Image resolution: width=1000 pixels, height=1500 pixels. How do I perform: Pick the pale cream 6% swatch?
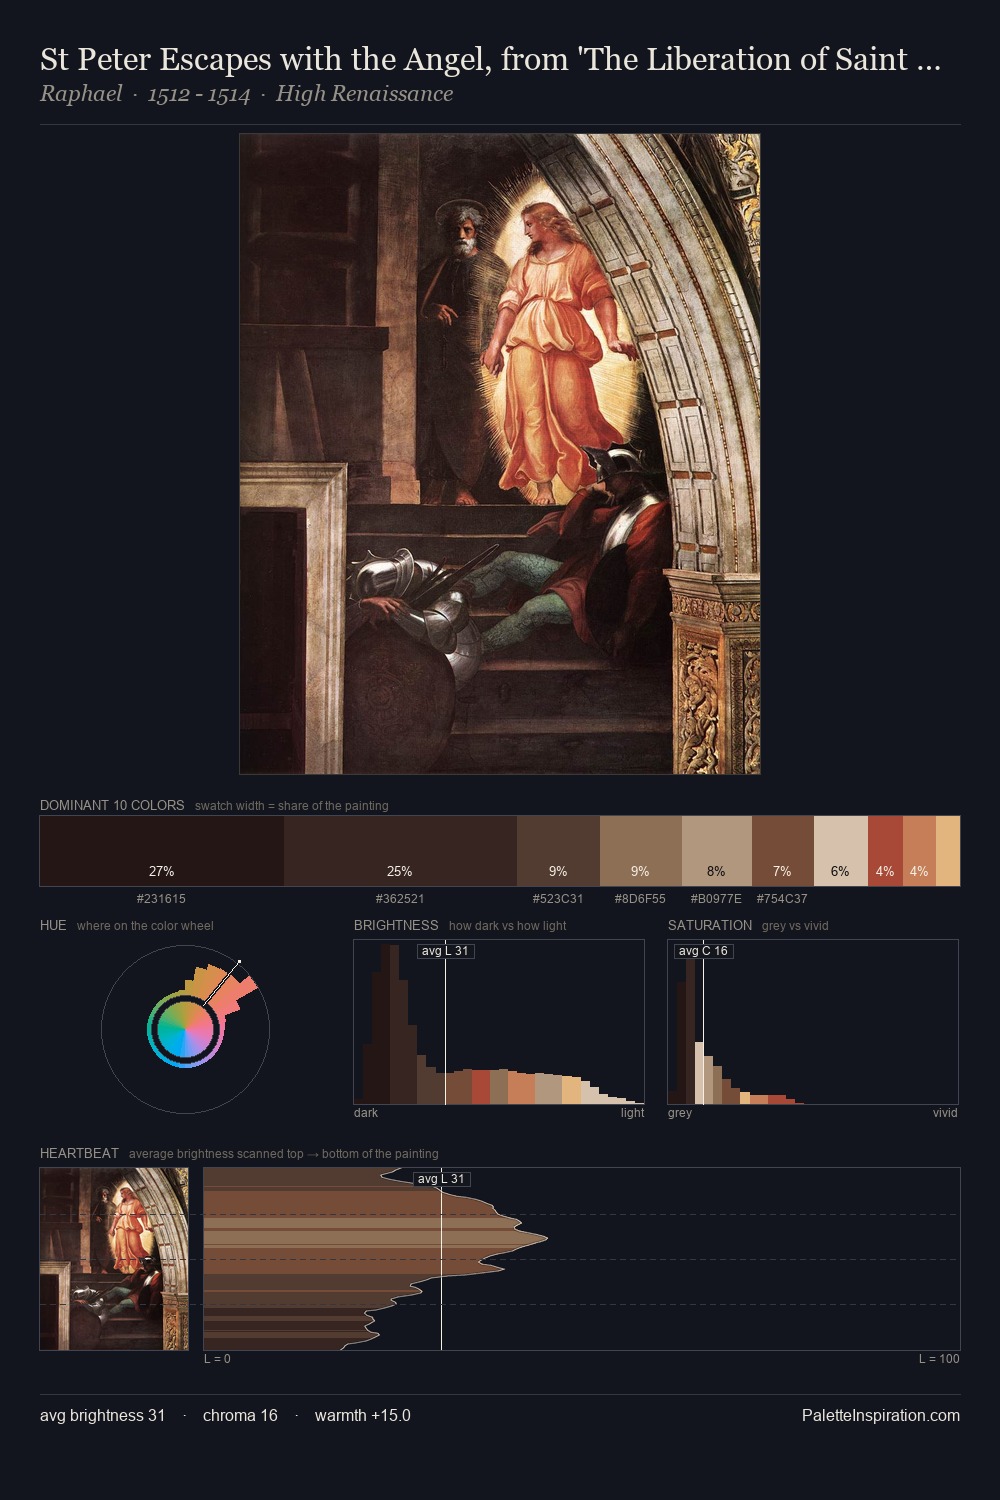tap(841, 851)
